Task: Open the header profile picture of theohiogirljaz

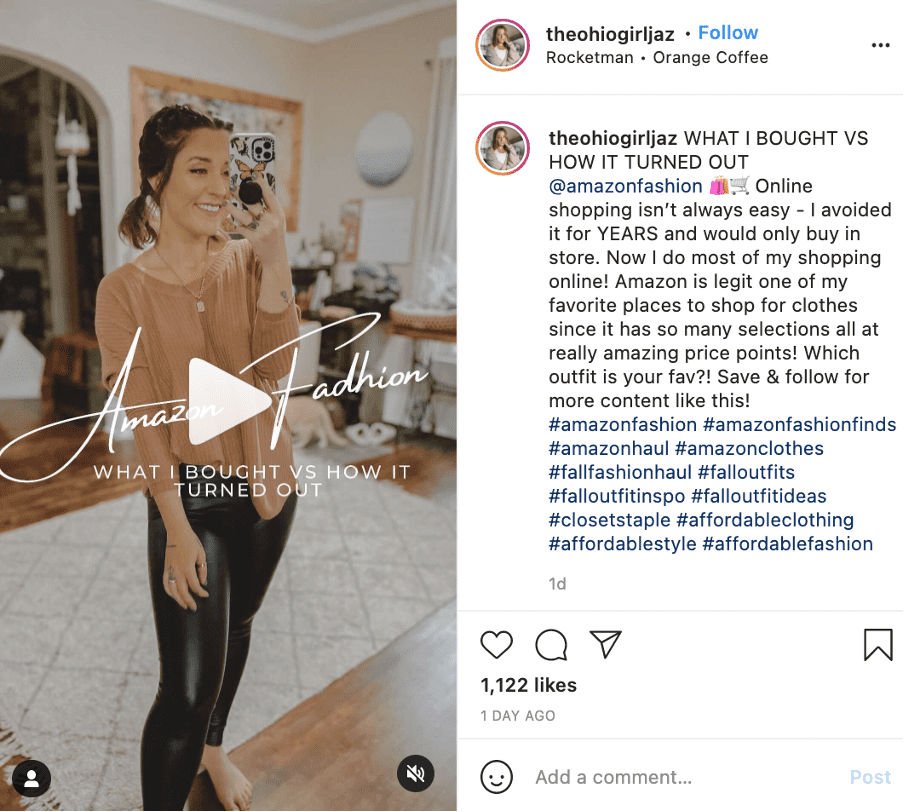Action: [502, 45]
